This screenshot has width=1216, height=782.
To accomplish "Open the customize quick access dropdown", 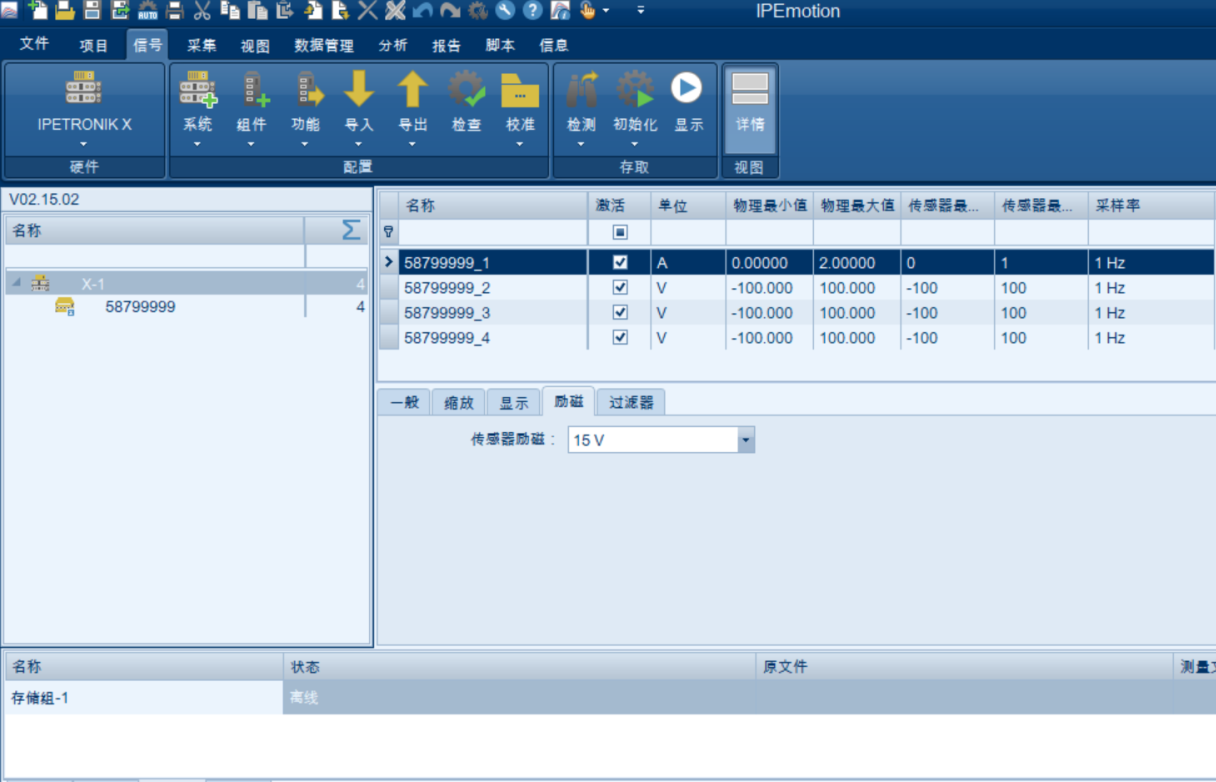I will coord(641,11).
